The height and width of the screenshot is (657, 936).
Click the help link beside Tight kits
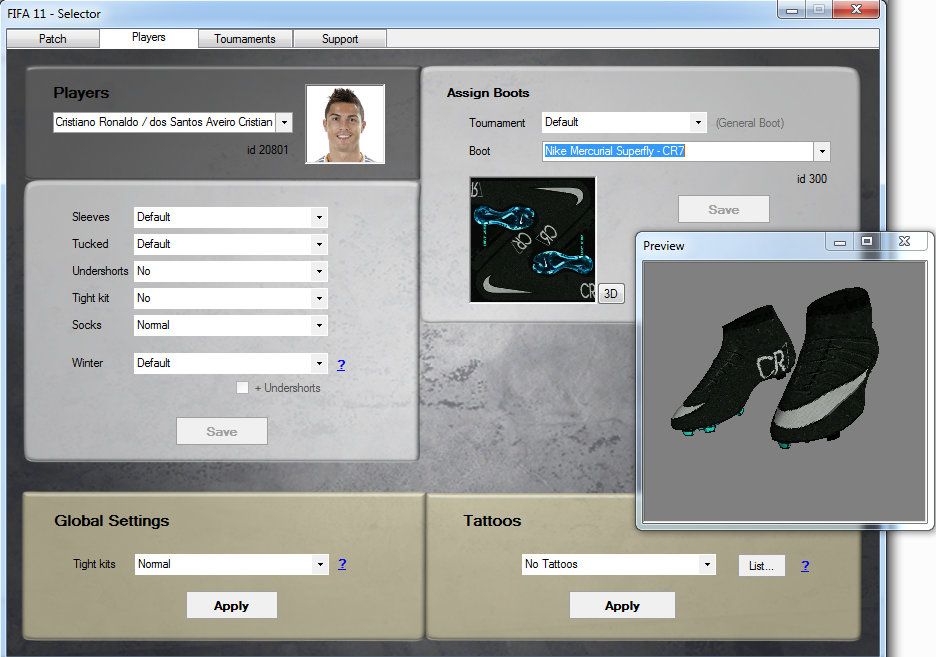pyautogui.click(x=342, y=564)
